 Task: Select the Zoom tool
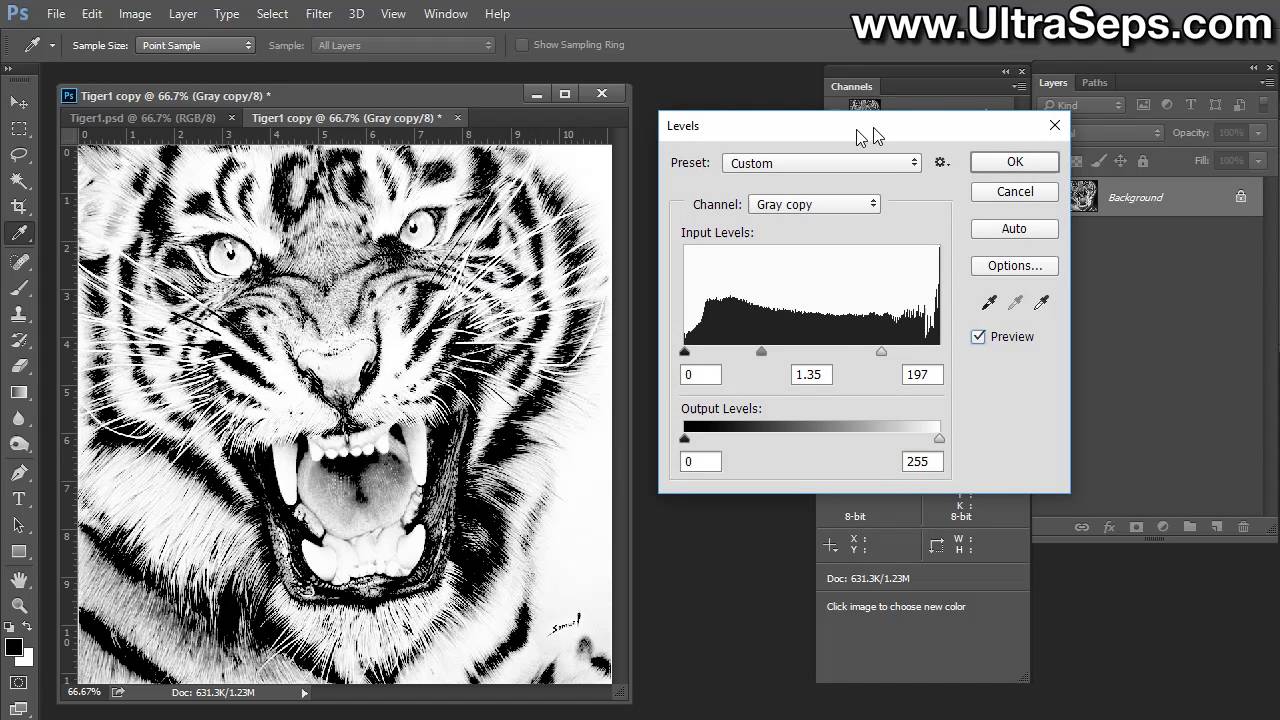(19, 605)
